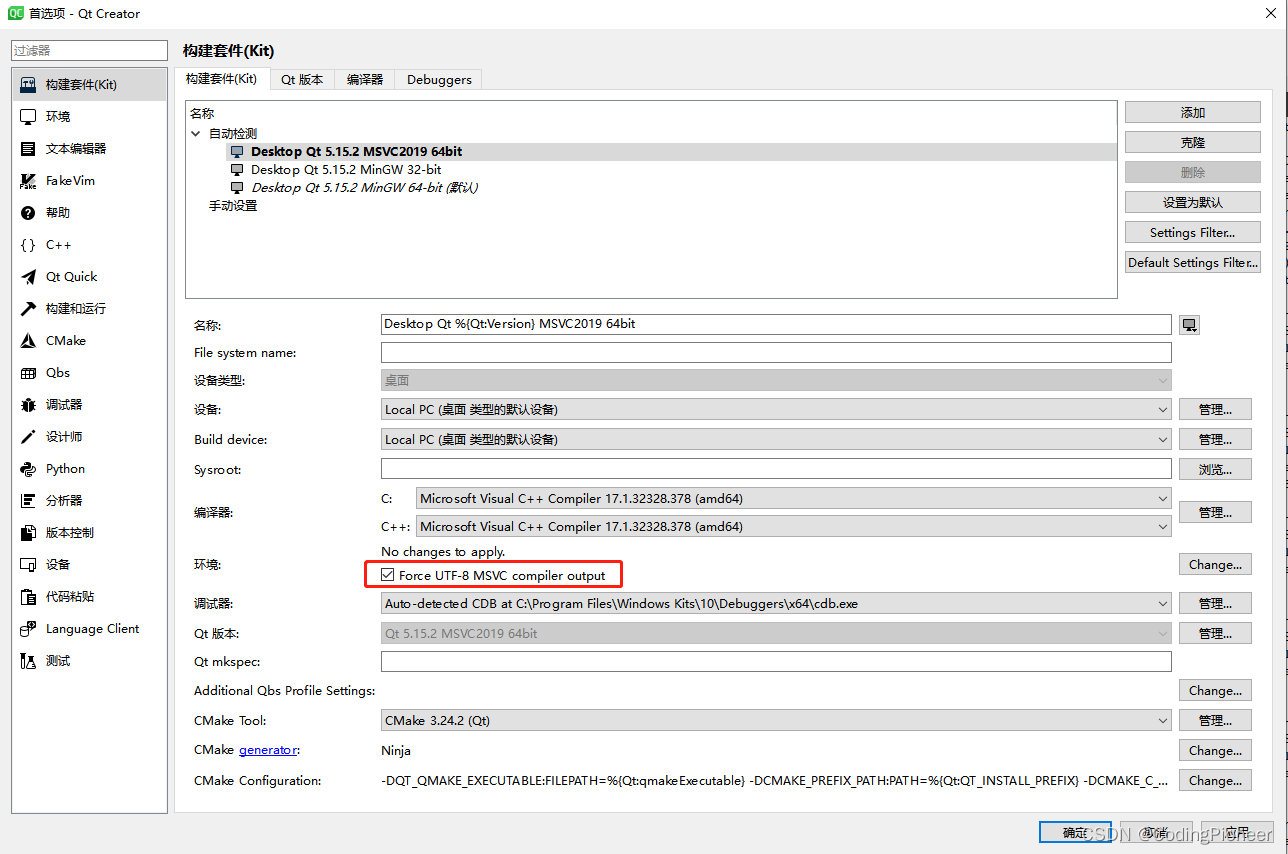Open the Build device dropdown
The height and width of the screenshot is (854, 1288).
point(776,439)
